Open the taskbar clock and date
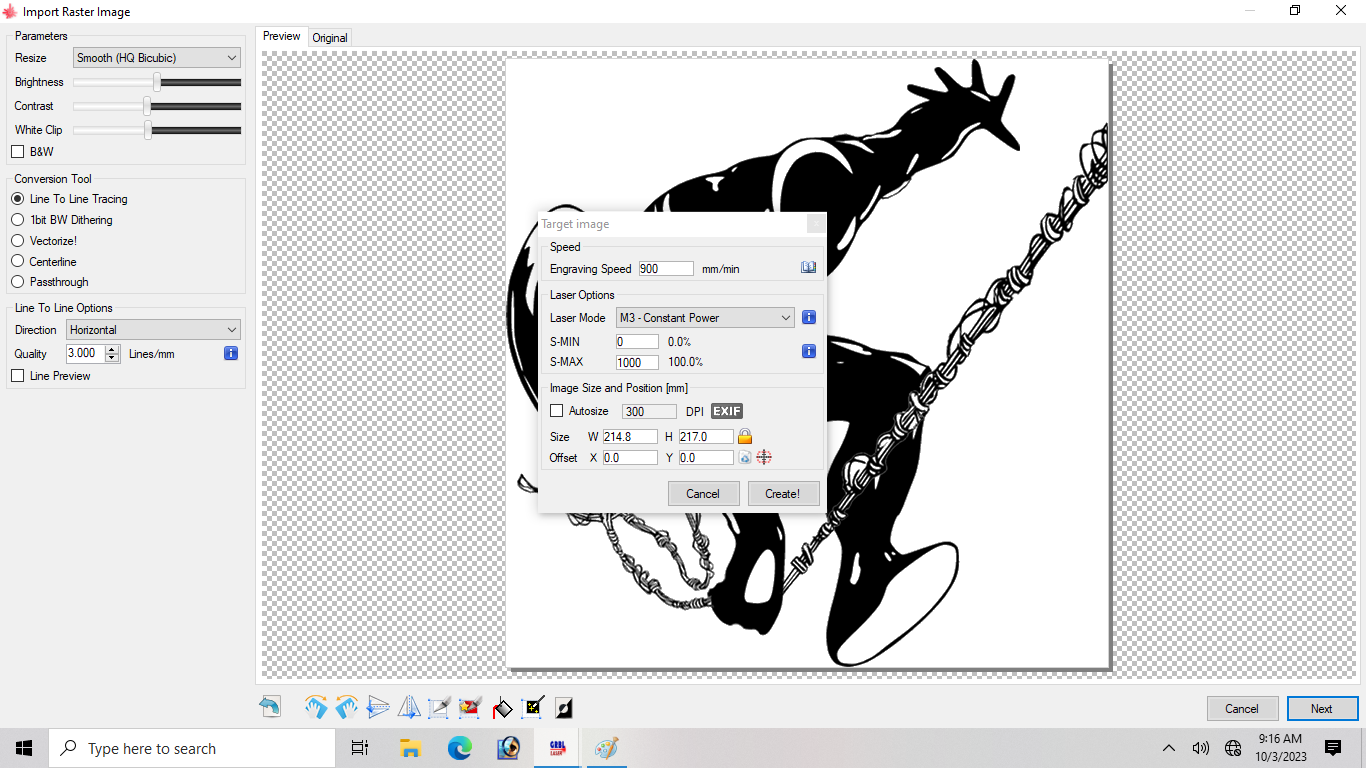This screenshot has height=768, width=1366. 1280,748
